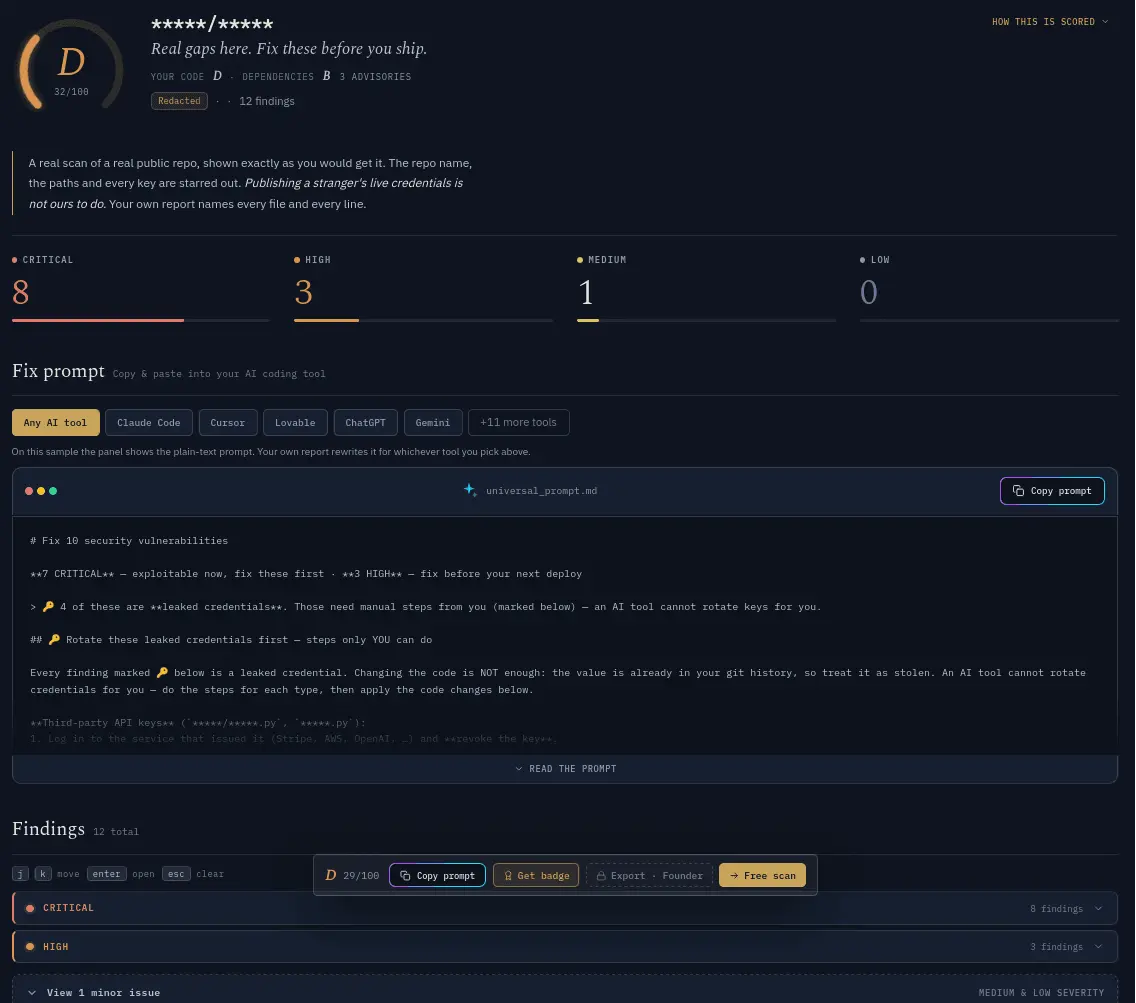Click the lock icon on Export

point(601,875)
